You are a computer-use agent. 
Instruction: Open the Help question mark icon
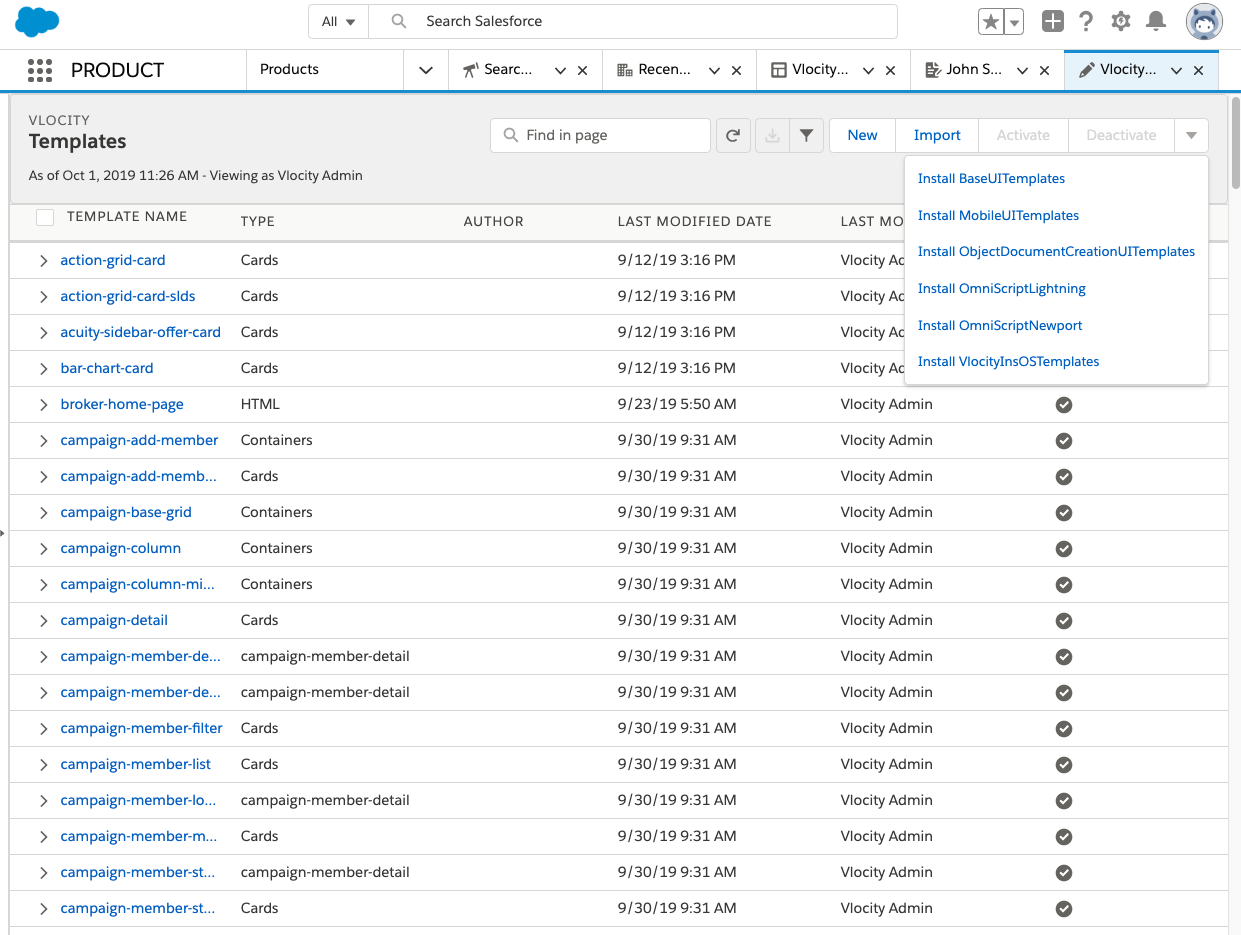pos(1086,21)
